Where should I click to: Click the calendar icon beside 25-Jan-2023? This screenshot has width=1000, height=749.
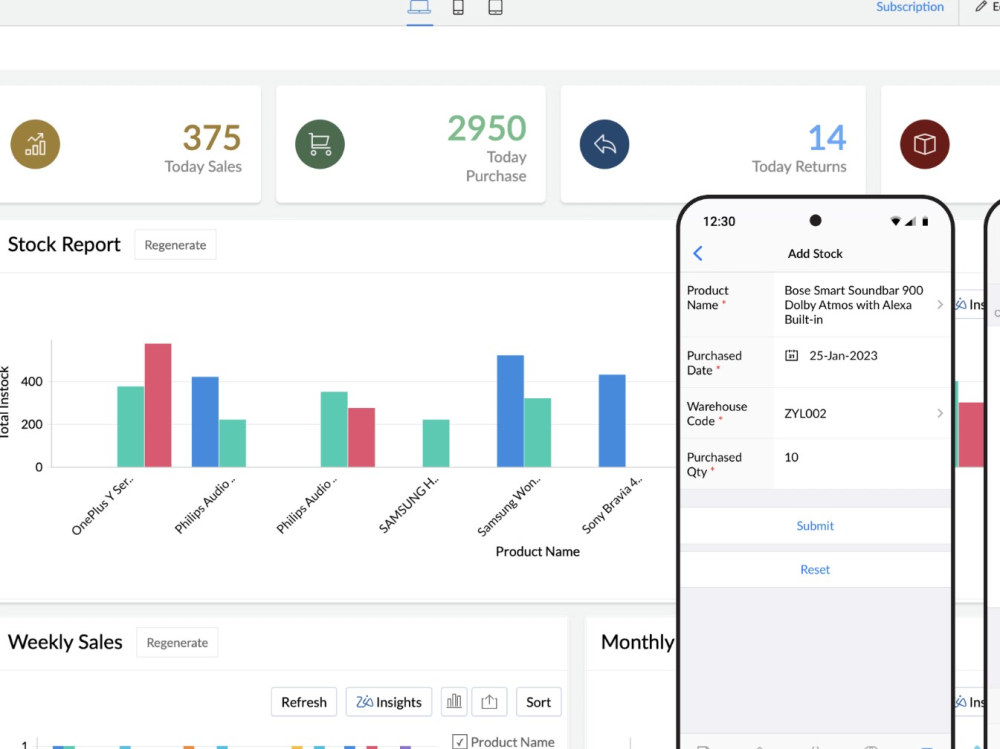pos(791,355)
